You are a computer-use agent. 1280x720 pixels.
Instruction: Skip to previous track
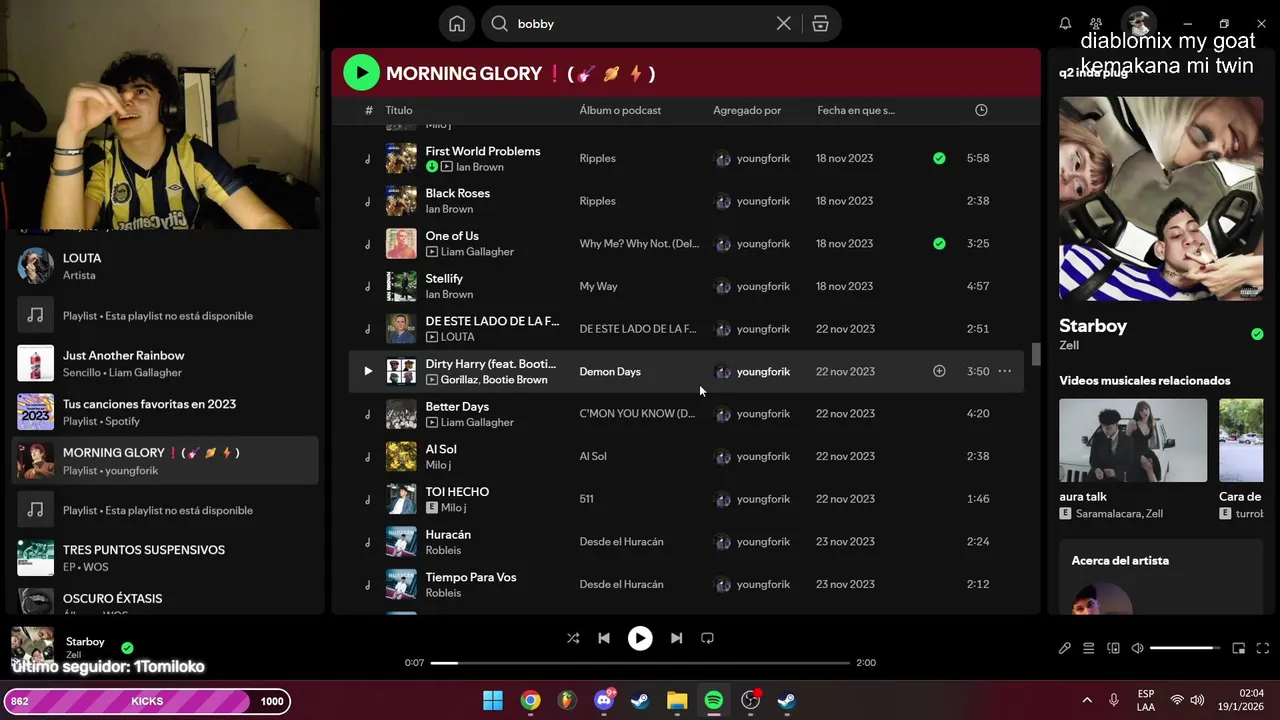[604, 638]
